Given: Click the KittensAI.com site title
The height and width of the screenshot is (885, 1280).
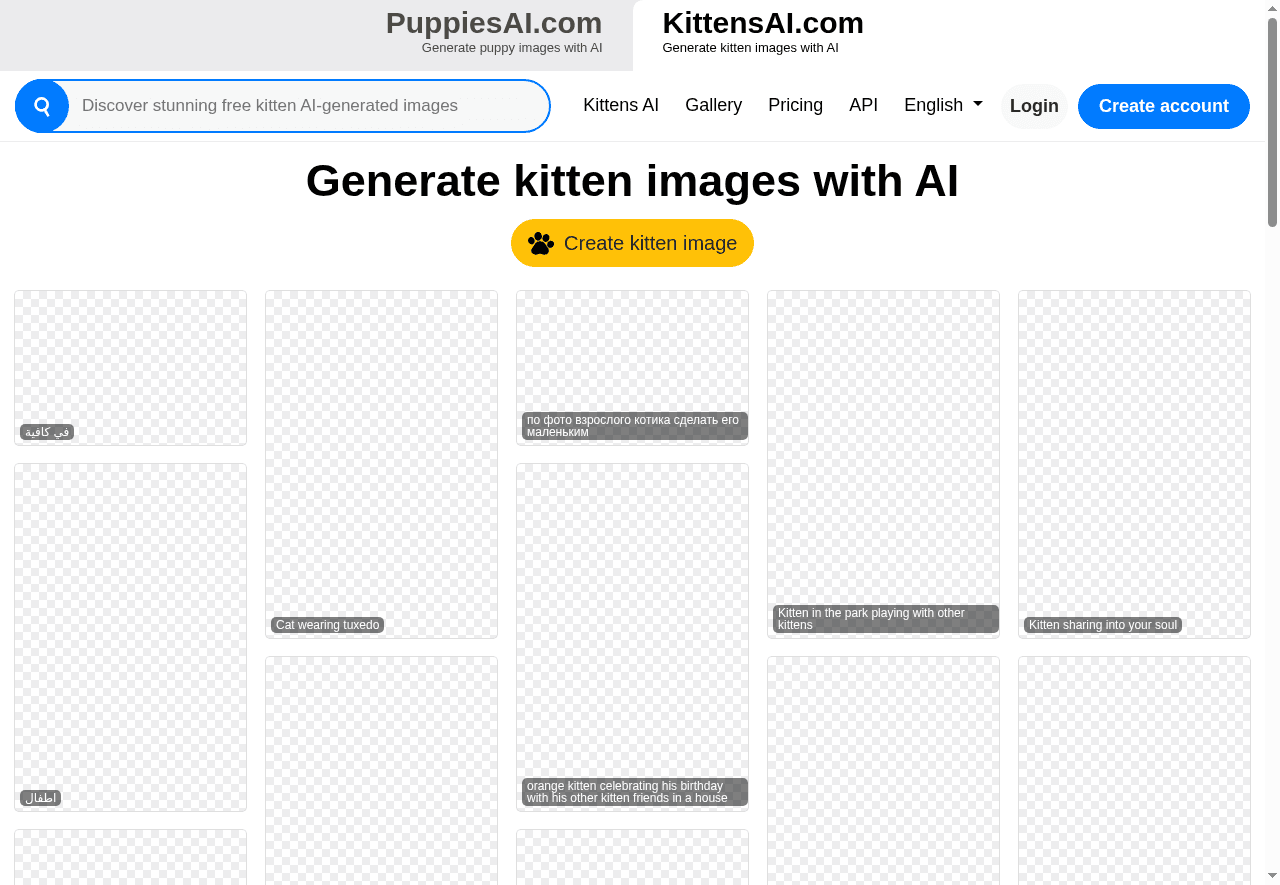Looking at the screenshot, I should point(763,23).
